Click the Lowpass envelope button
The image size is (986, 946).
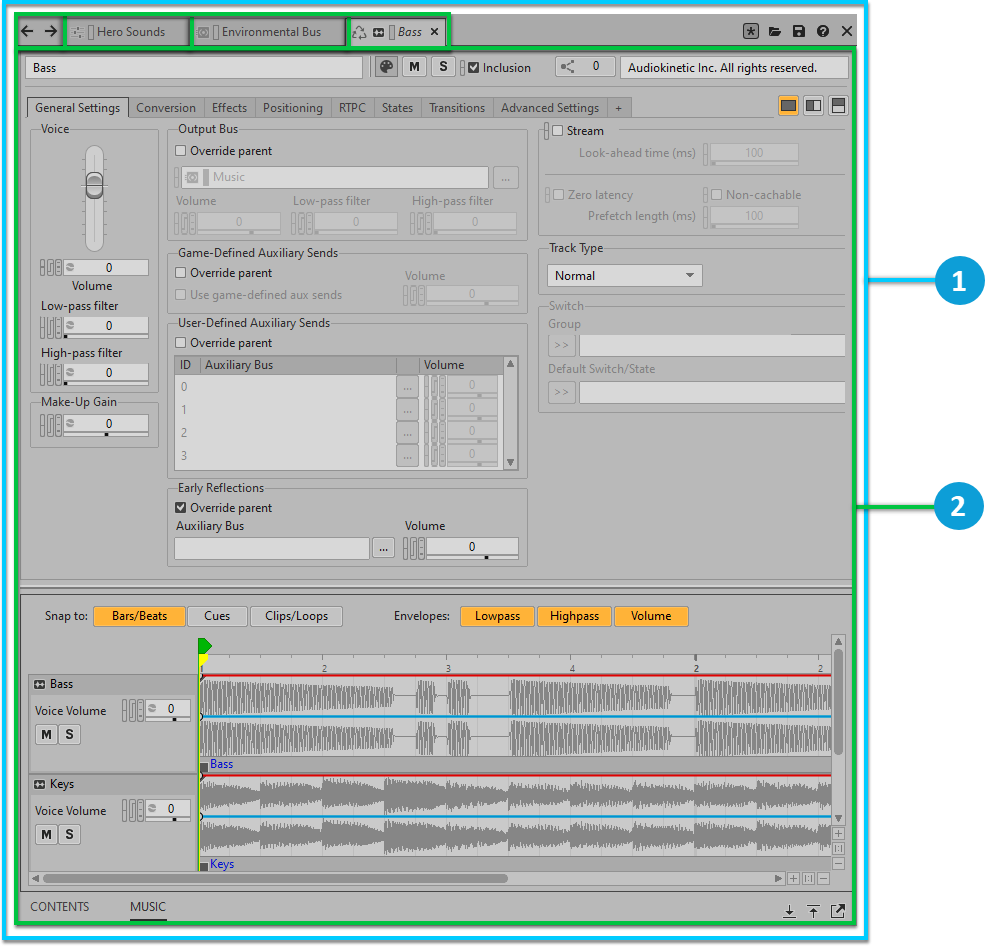click(x=497, y=616)
